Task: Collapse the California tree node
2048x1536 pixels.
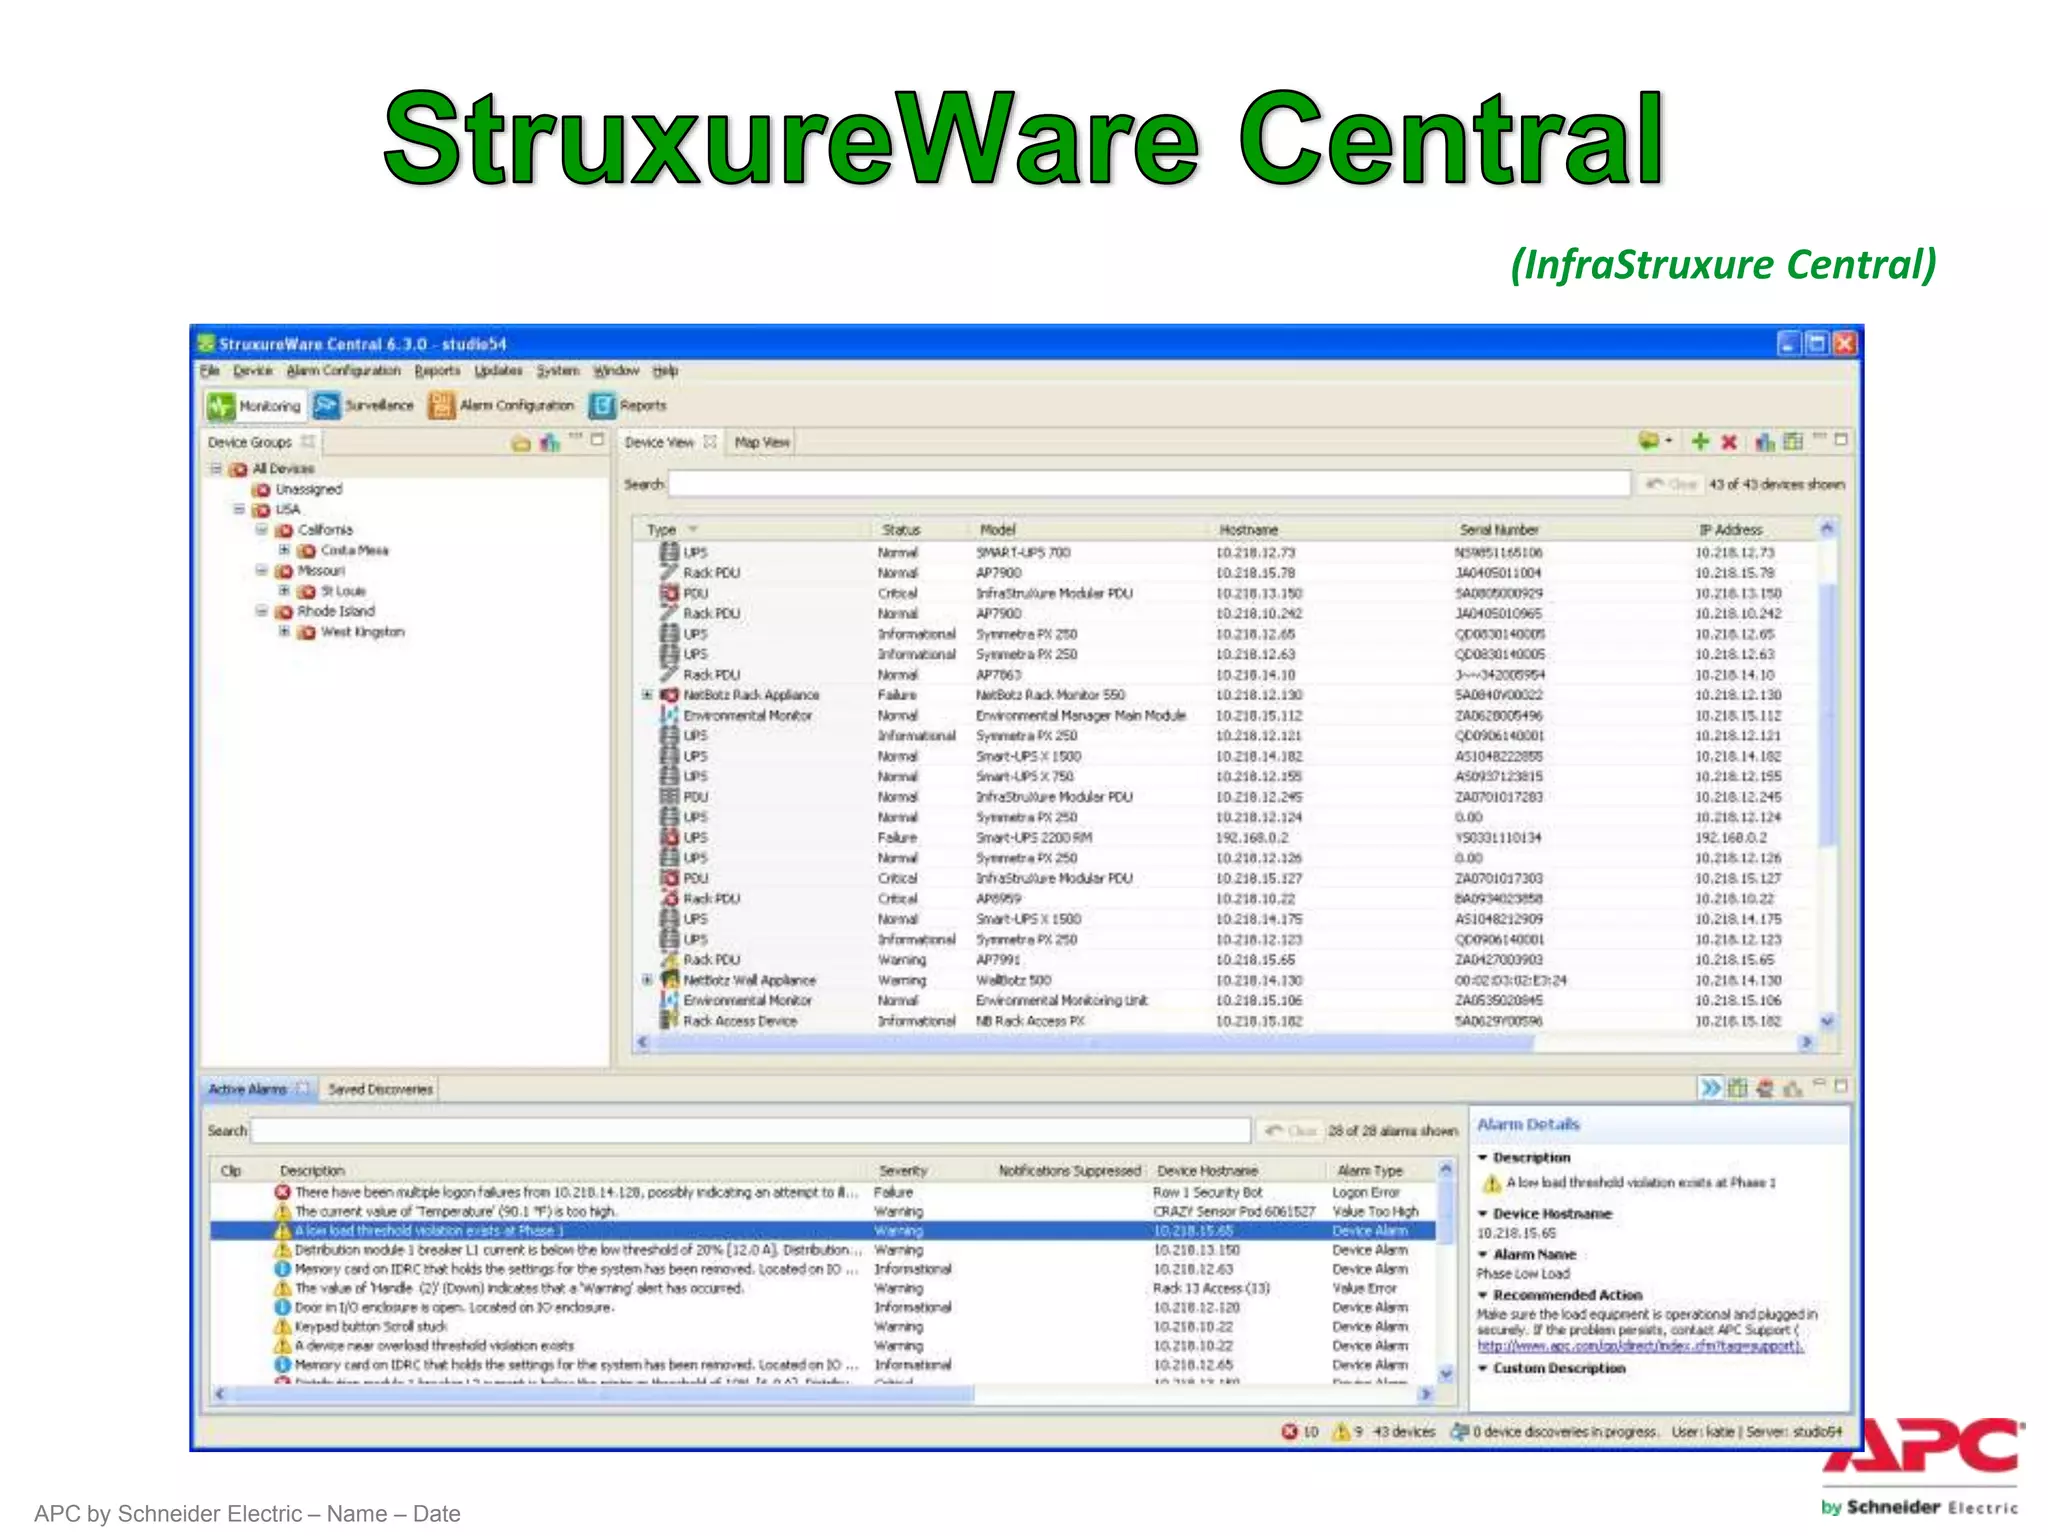Action: point(261,530)
